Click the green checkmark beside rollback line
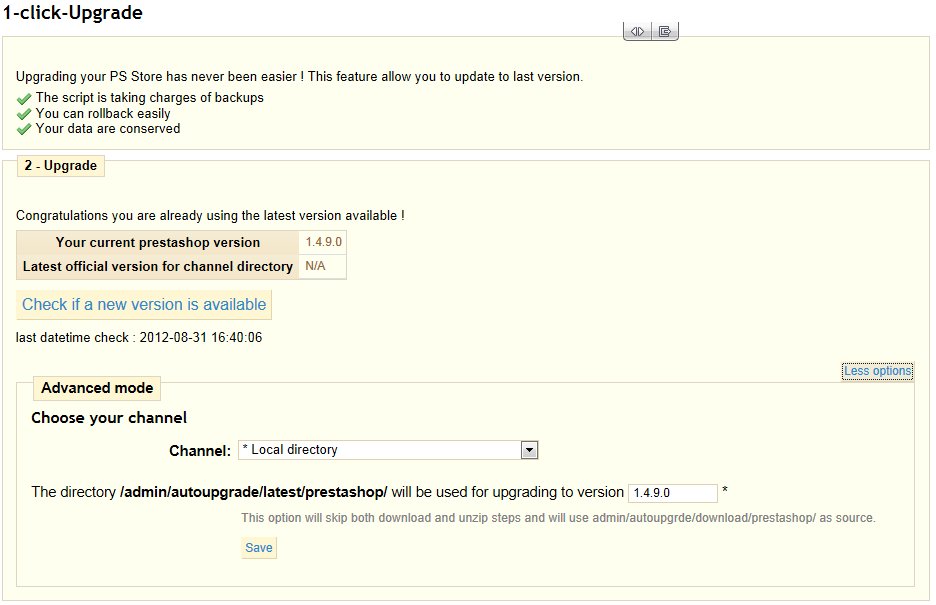936x605 pixels. point(24,114)
